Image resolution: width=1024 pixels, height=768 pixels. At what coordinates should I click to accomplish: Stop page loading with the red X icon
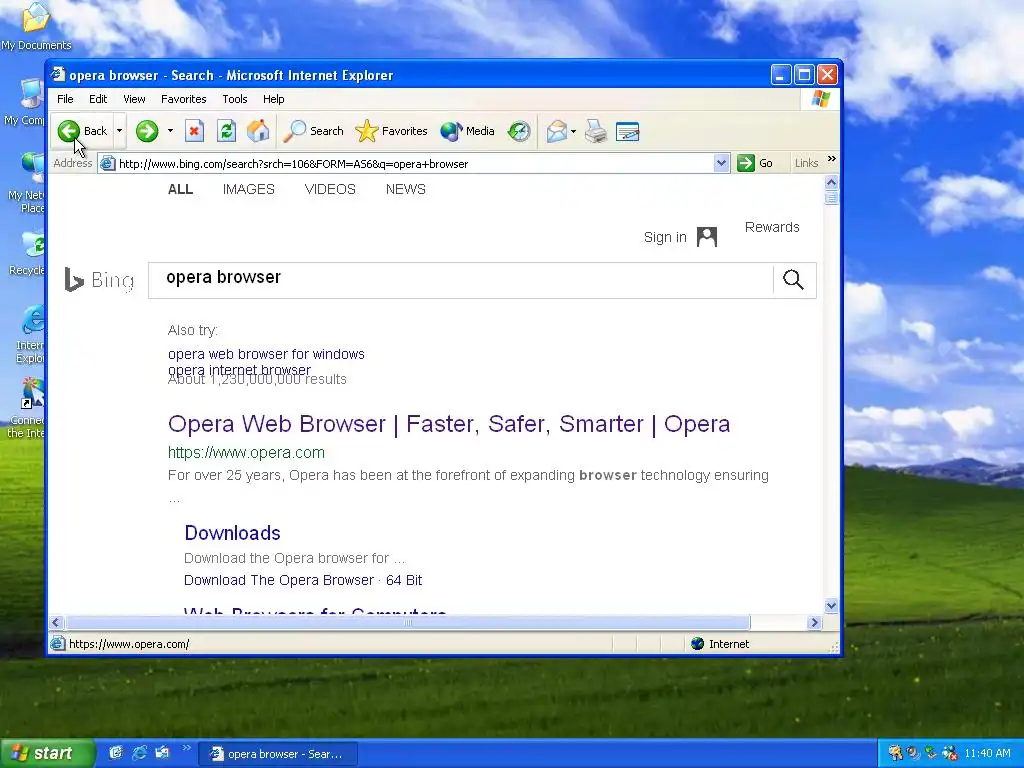(x=194, y=131)
